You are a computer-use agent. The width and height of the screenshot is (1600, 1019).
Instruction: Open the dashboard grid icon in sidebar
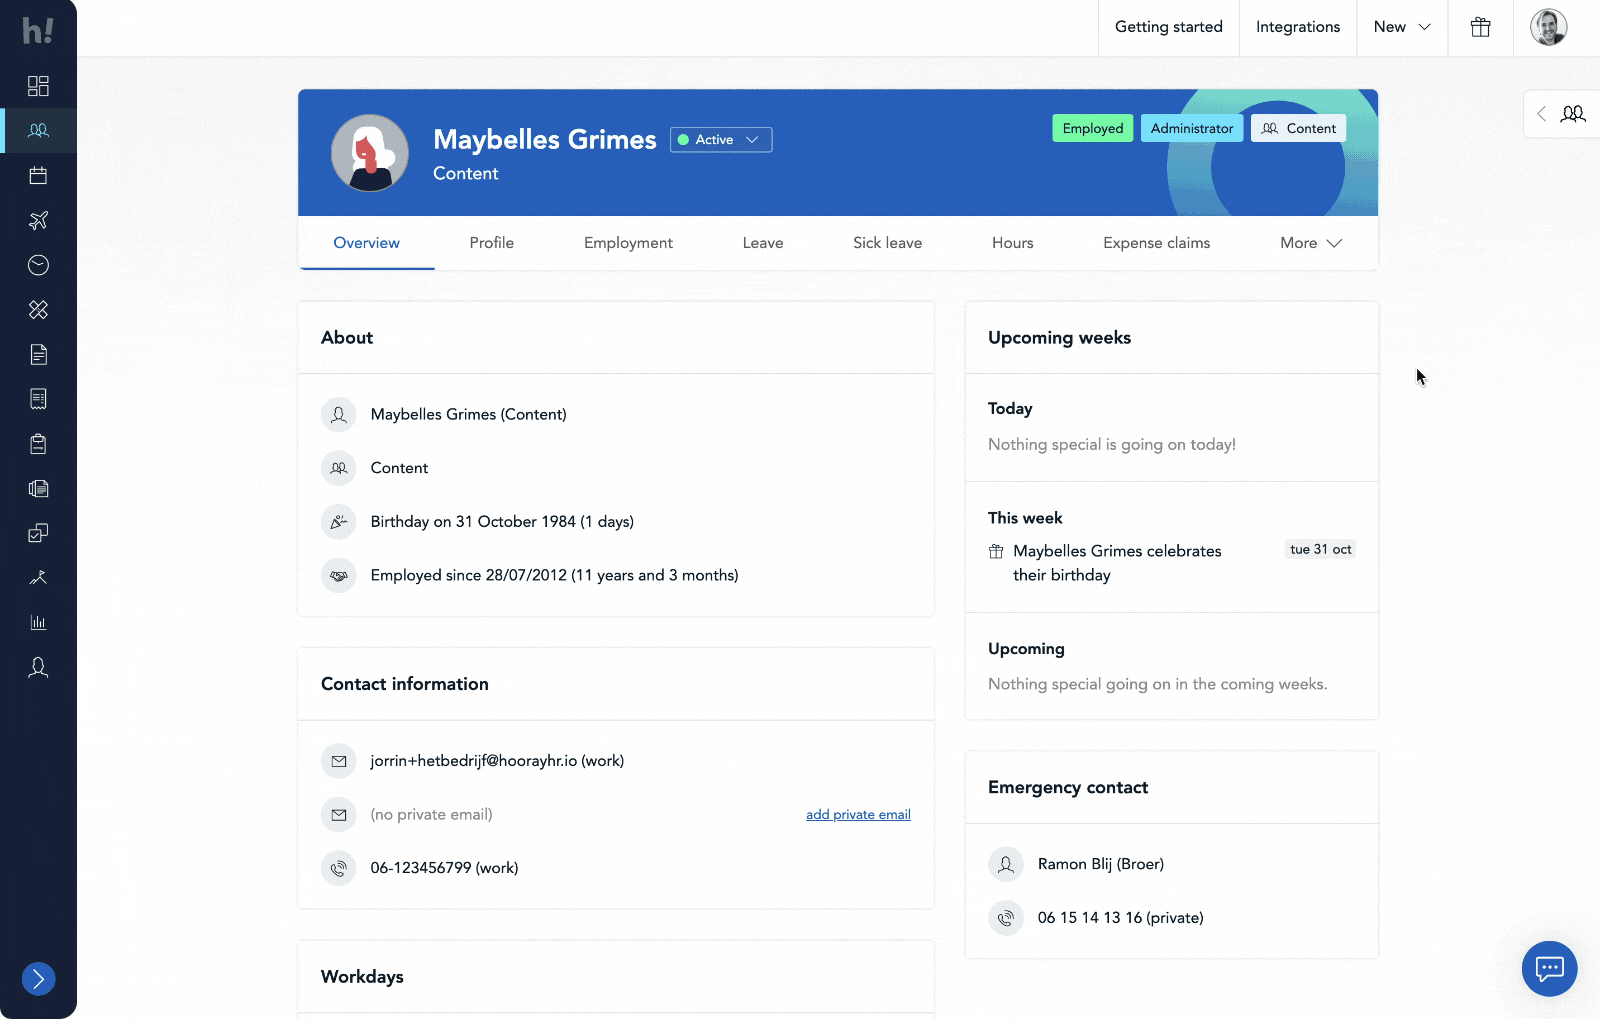pos(38,86)
